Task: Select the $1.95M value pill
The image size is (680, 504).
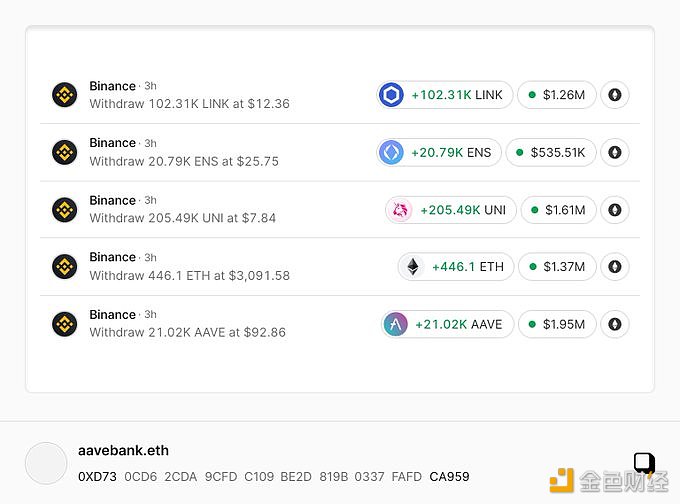Action: (557, 324)
